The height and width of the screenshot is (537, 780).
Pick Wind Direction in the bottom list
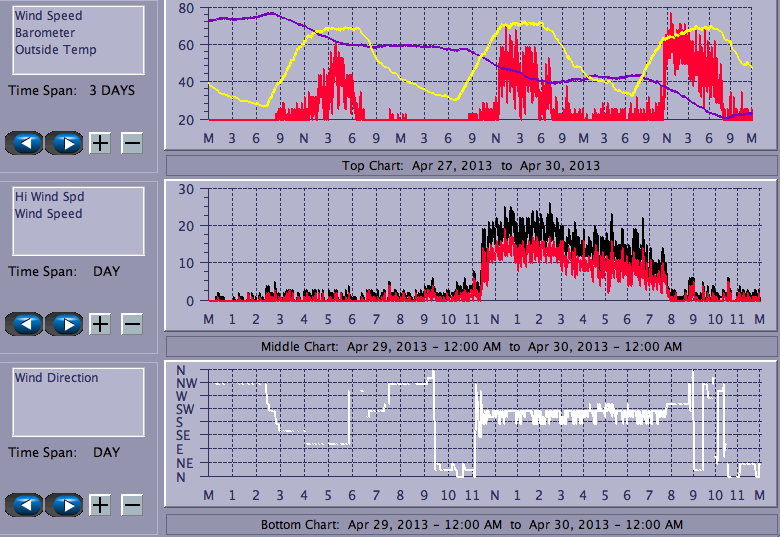click(56, 378)
